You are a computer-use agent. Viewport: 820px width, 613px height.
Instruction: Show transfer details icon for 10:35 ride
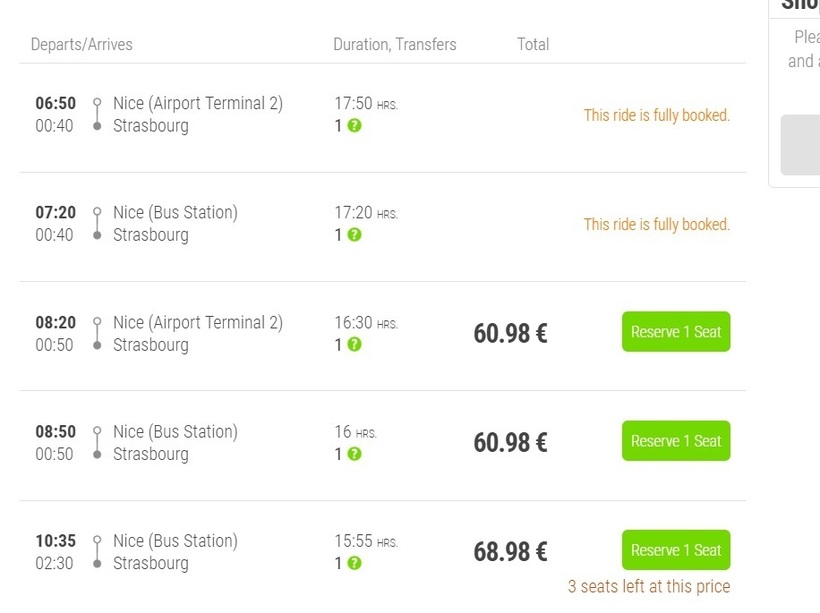click(x=354, y=563)
